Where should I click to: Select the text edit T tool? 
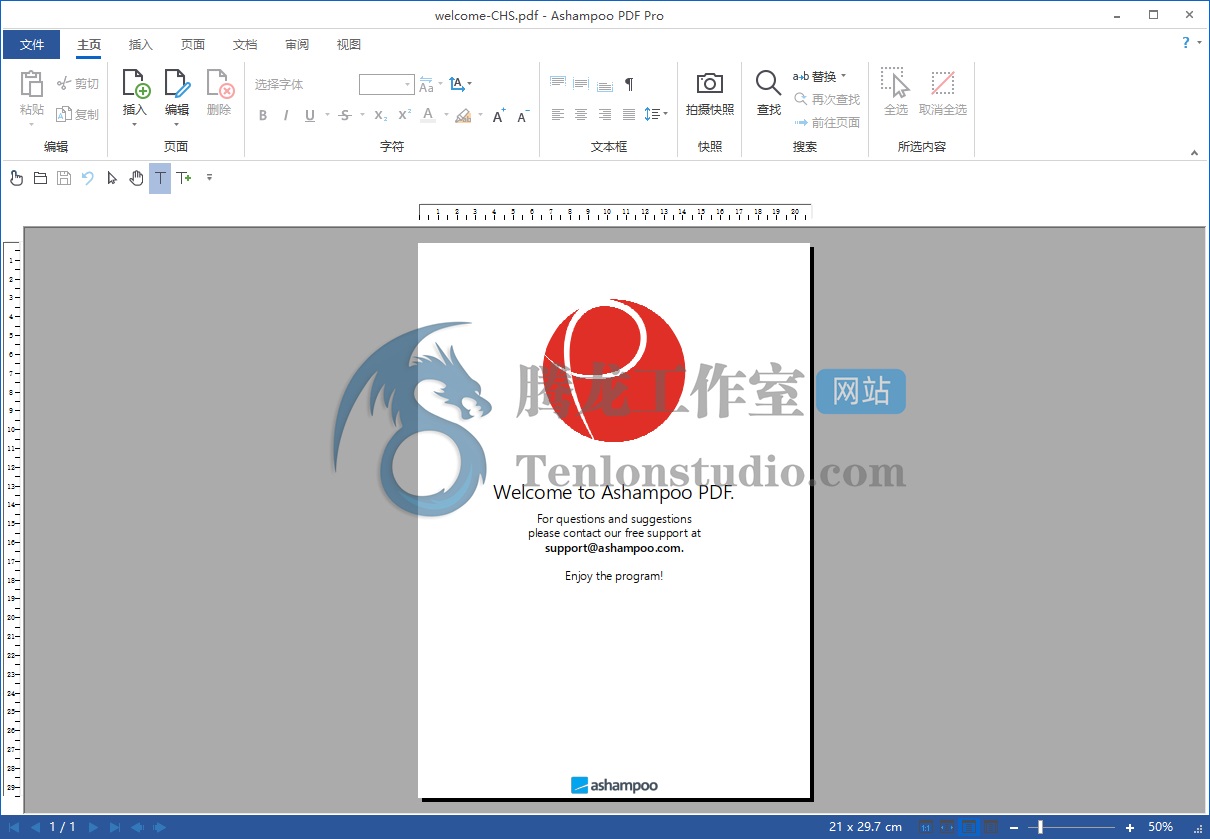(160, 178)
